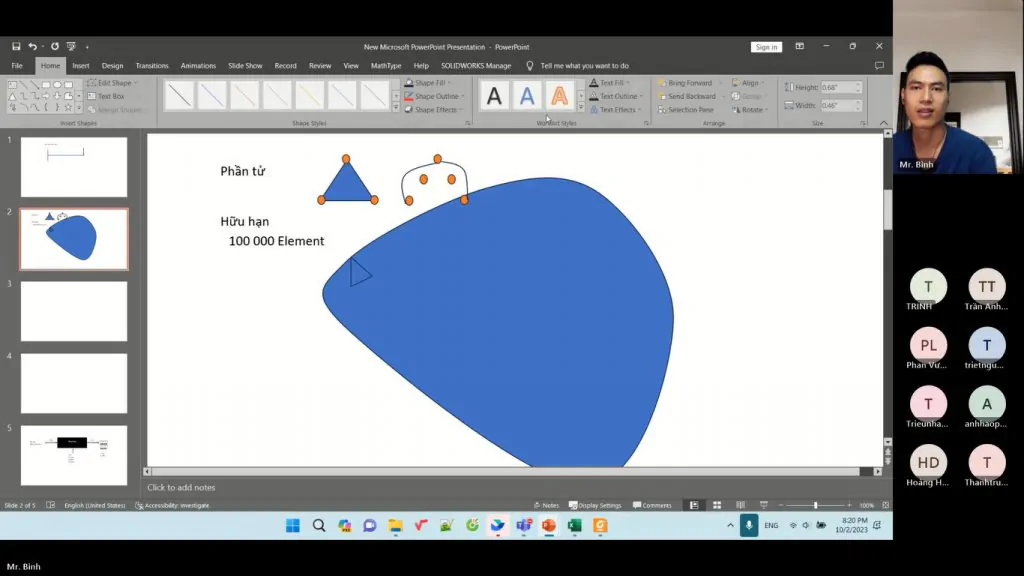
Task: Open the Shape Outline dropdown
Action: pos(434,96)
